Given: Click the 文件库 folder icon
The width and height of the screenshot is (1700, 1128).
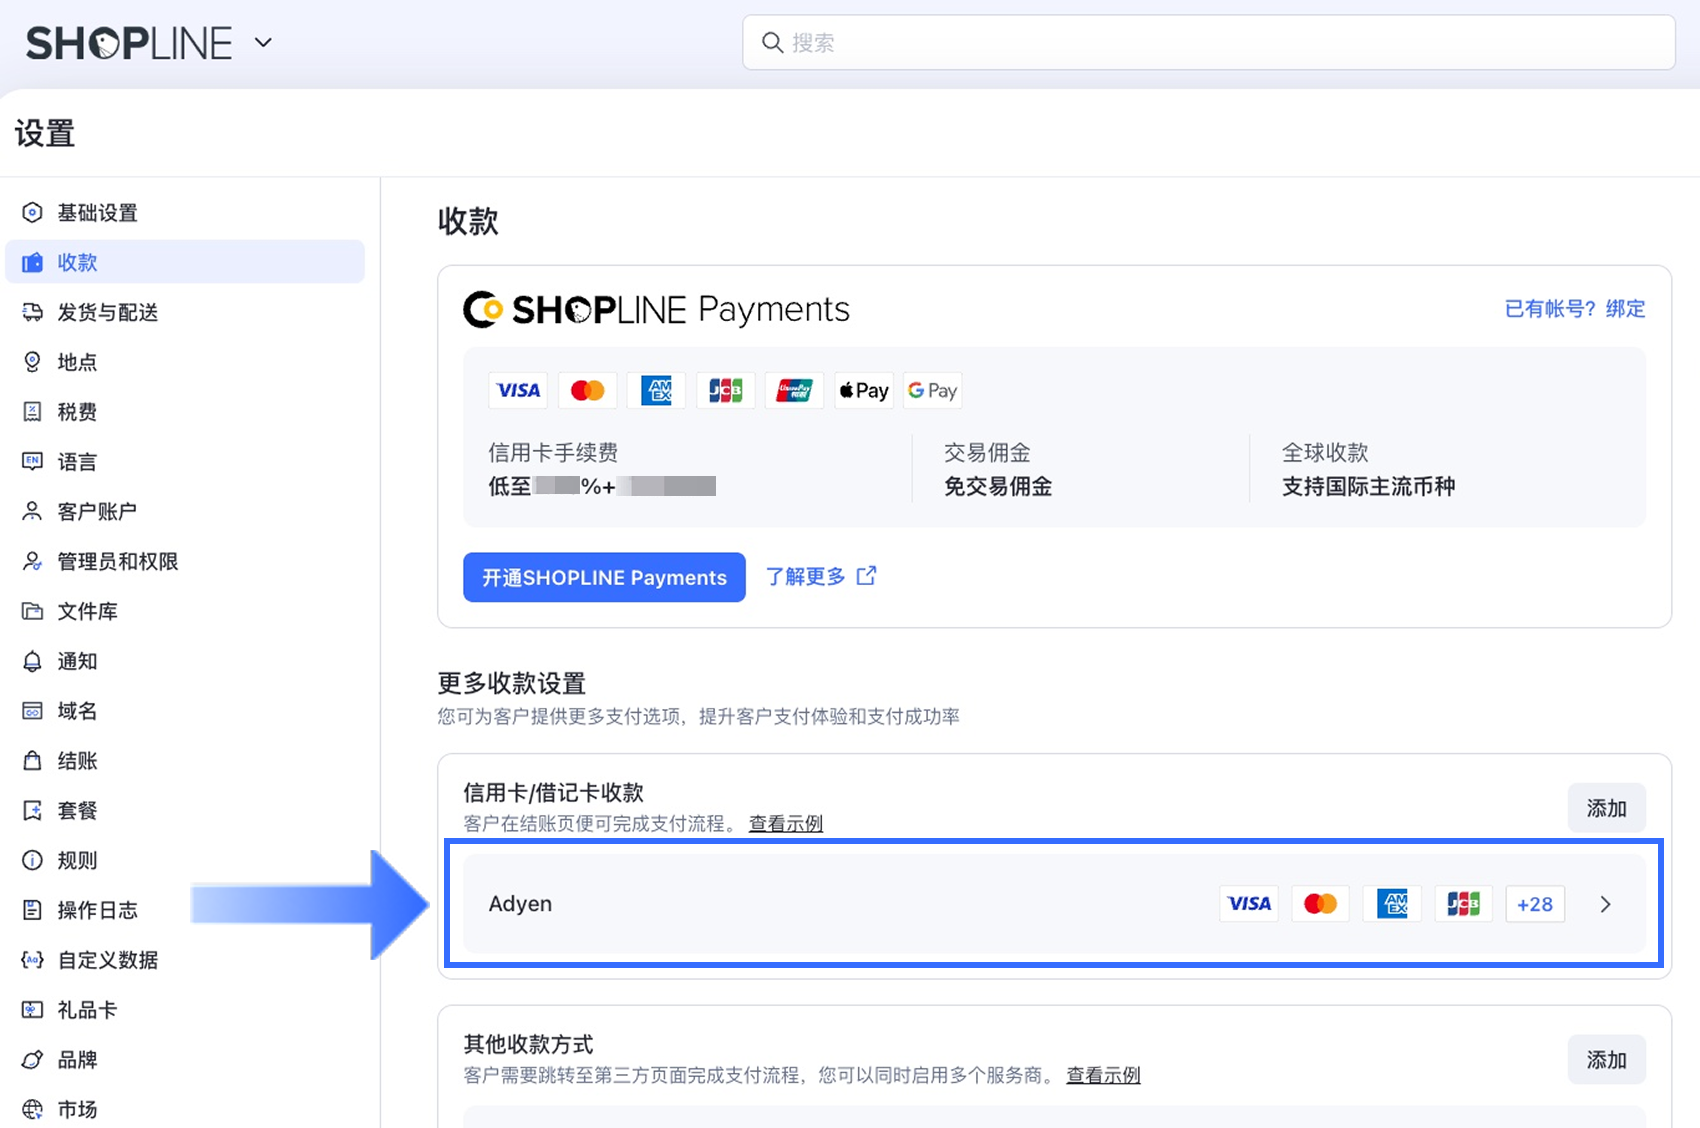Looking at the screenshot, I should pos(32,611).
